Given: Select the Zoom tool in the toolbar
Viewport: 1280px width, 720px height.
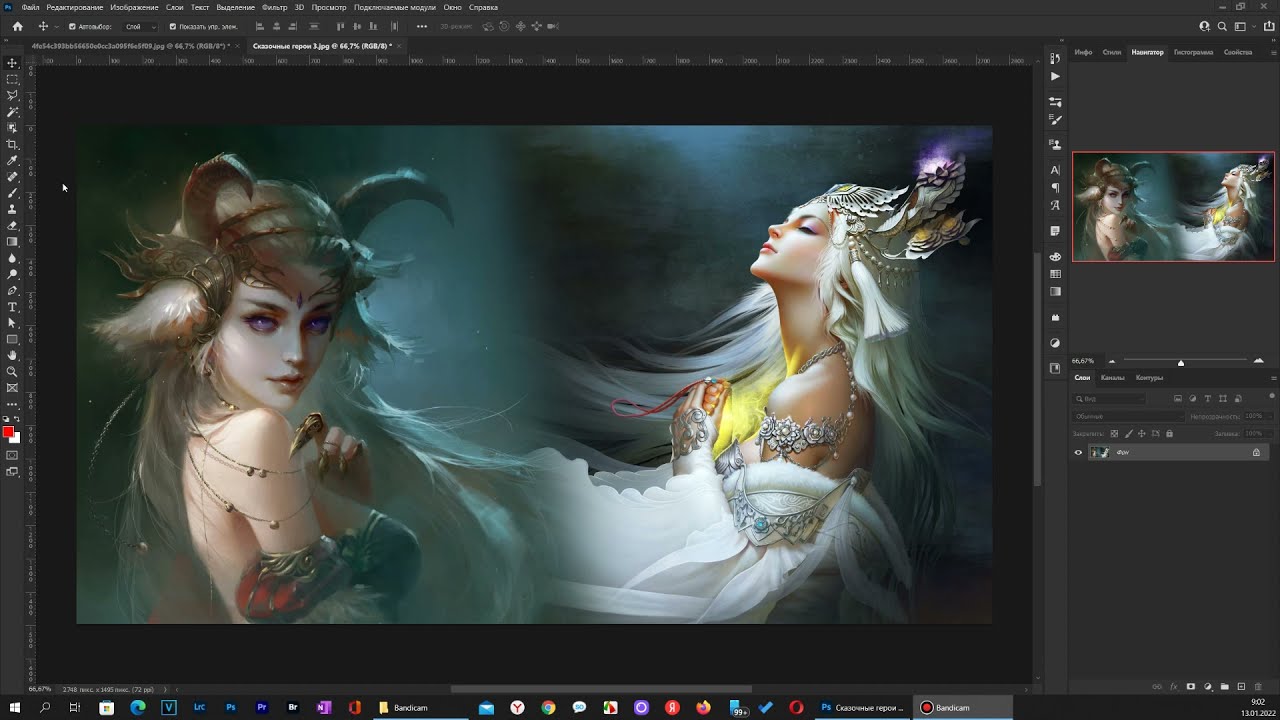Looking at the screenshot, I should click(12, 372).
